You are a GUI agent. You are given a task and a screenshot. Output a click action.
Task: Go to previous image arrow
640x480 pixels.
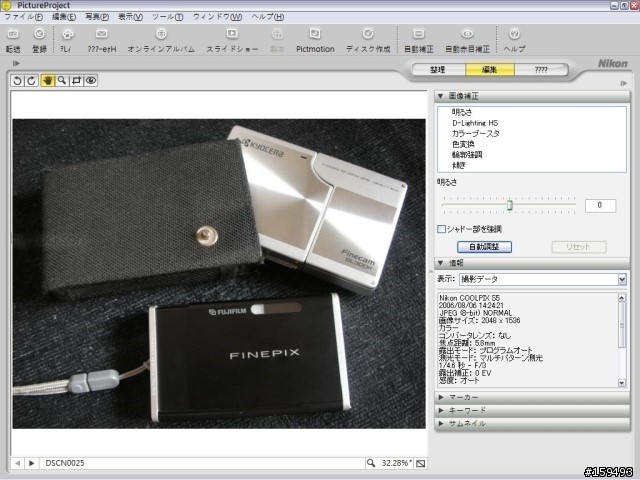18,463
